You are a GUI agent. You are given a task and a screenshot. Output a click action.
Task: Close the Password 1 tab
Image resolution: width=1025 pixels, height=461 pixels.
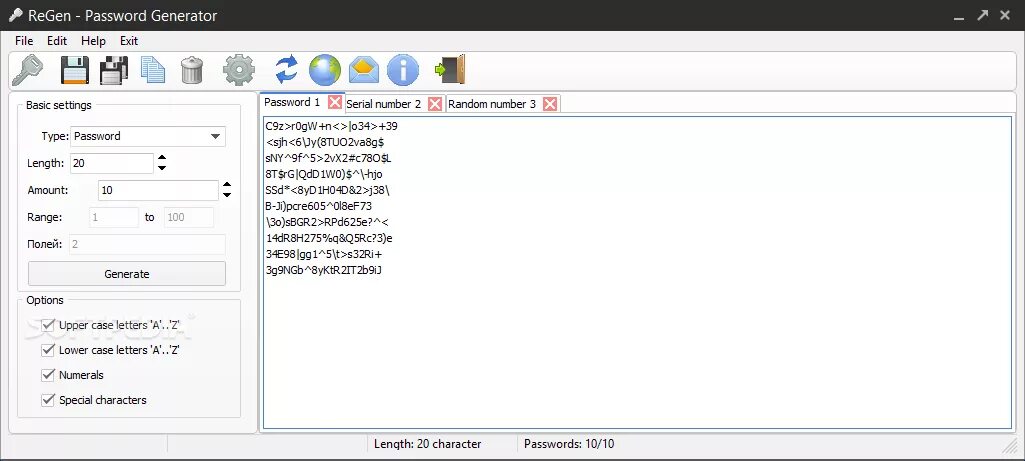(x=335, y=102)
